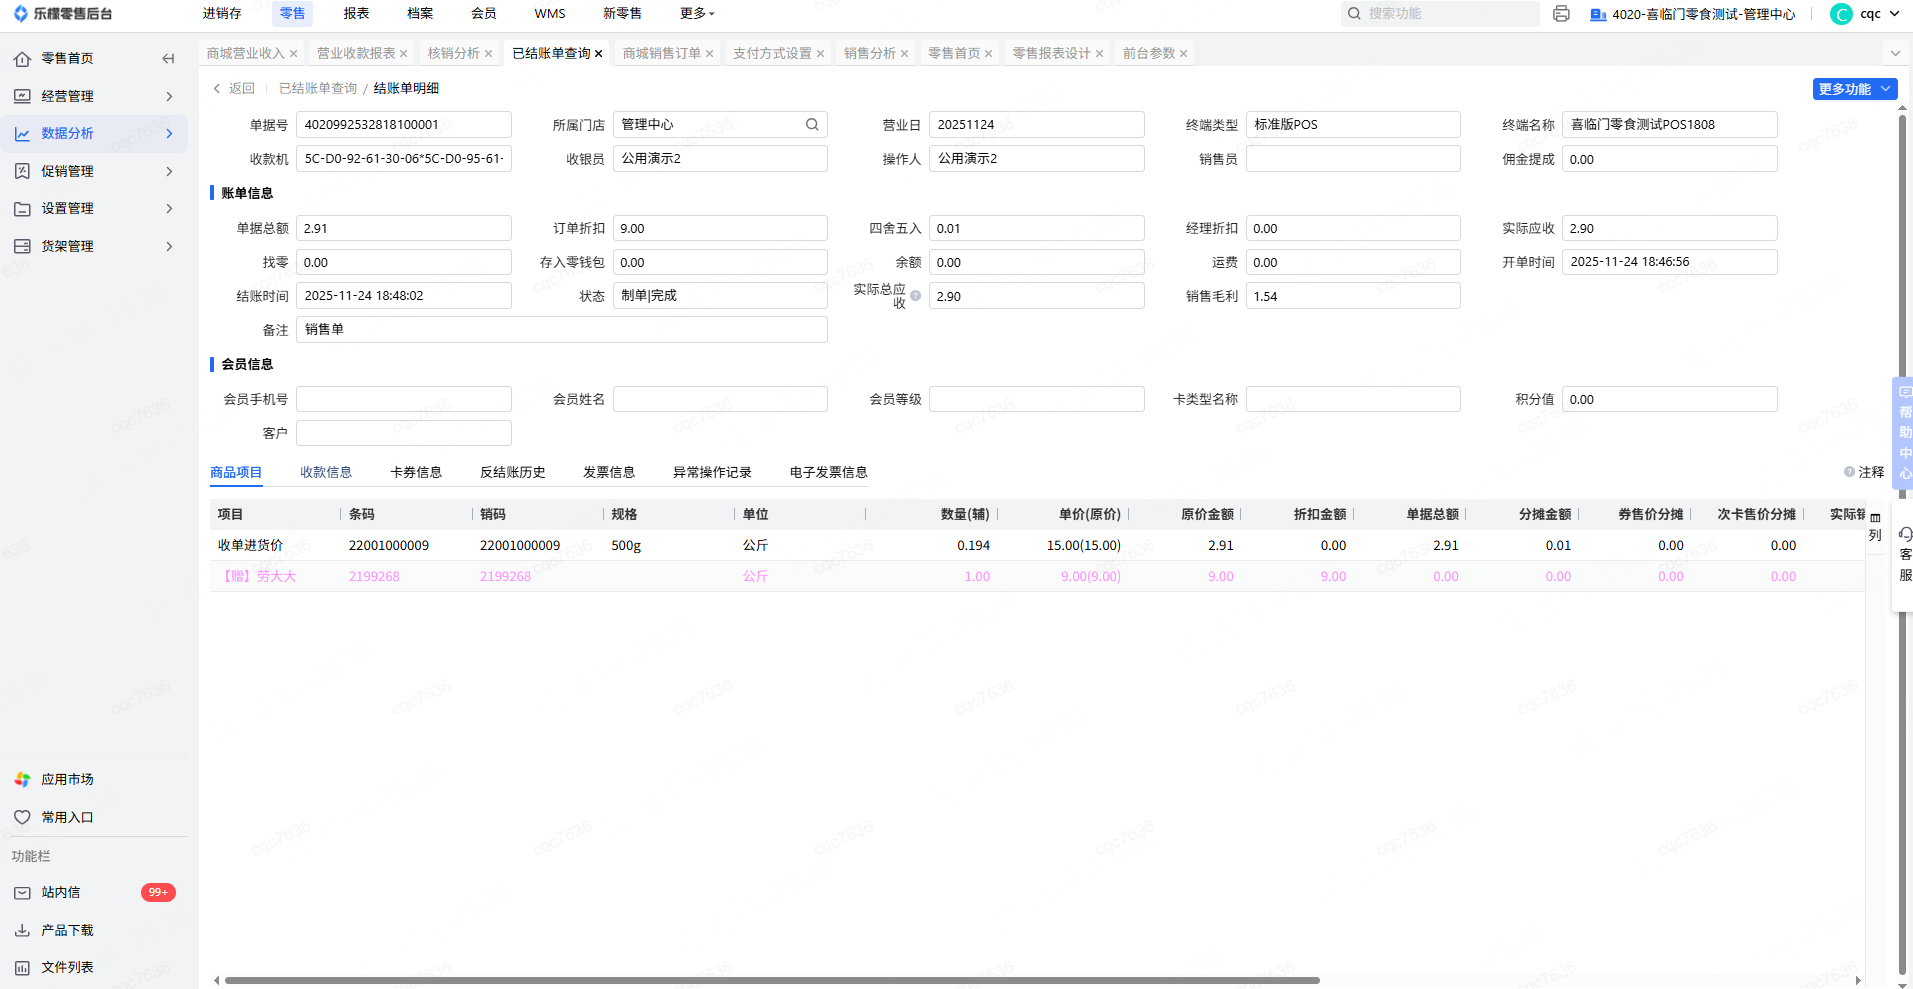Click the 文件列表 file list icon

click(x=22, y=968)
